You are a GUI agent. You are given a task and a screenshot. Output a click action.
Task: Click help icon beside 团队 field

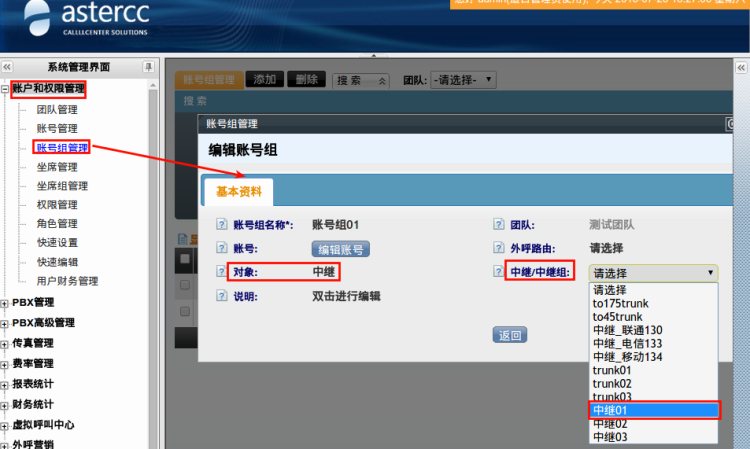point(499,225)
